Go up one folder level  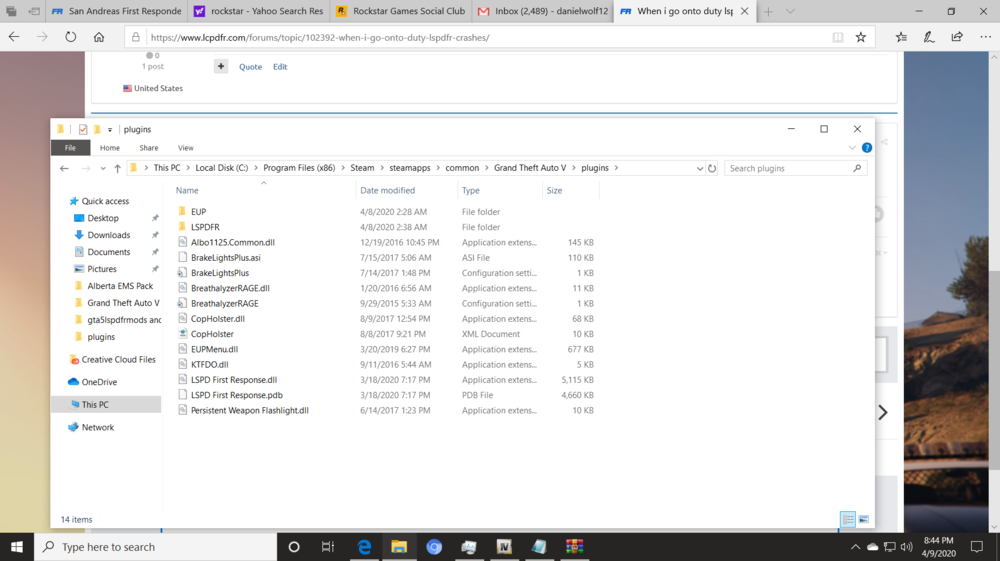[117, 168]
